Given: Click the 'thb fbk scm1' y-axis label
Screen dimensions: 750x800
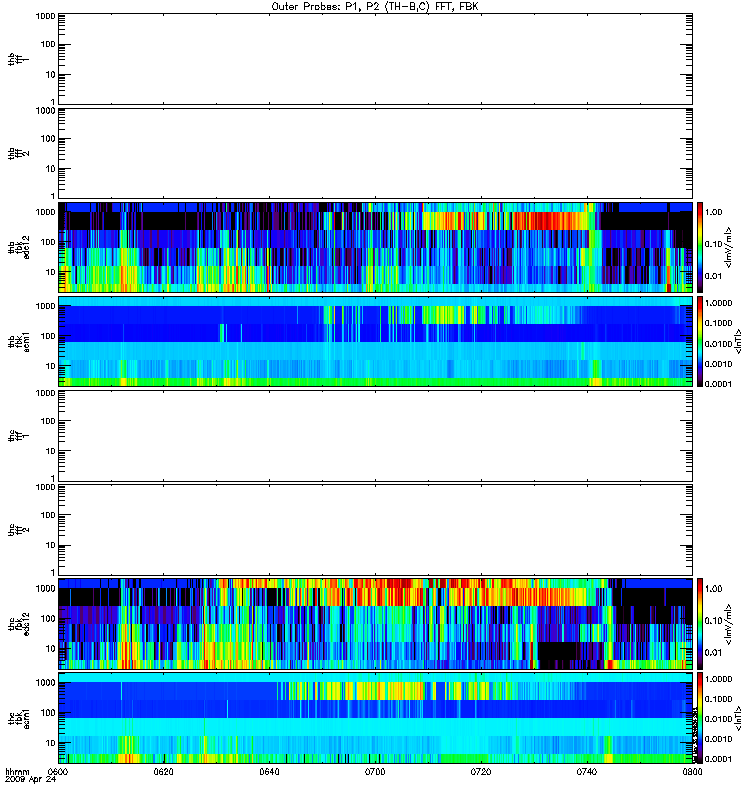Looking at the screenshot, I should point(18,342).
